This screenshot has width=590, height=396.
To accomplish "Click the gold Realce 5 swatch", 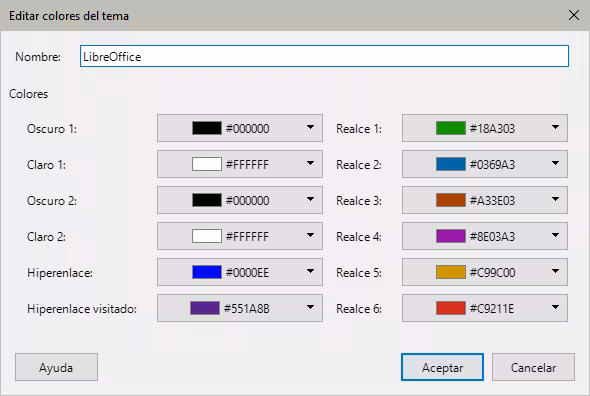I will pos(451,272).
